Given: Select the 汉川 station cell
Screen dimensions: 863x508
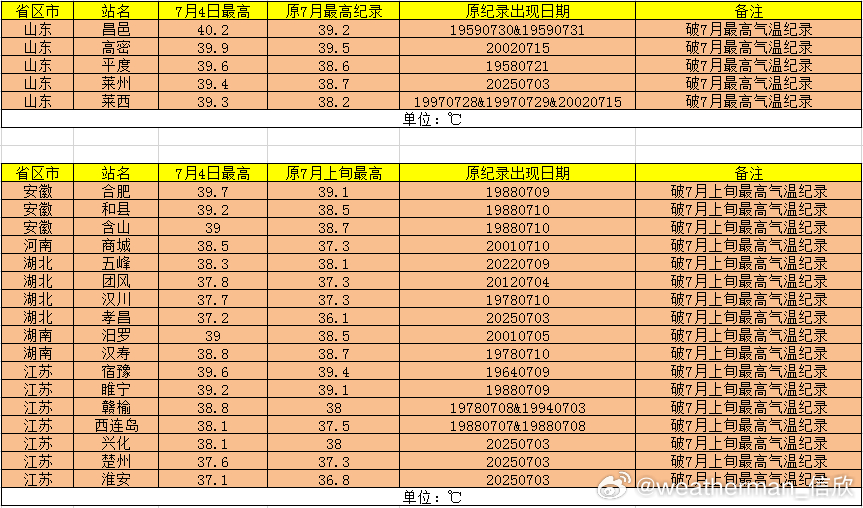Looking at the screenshot, I should click(116, 299).
